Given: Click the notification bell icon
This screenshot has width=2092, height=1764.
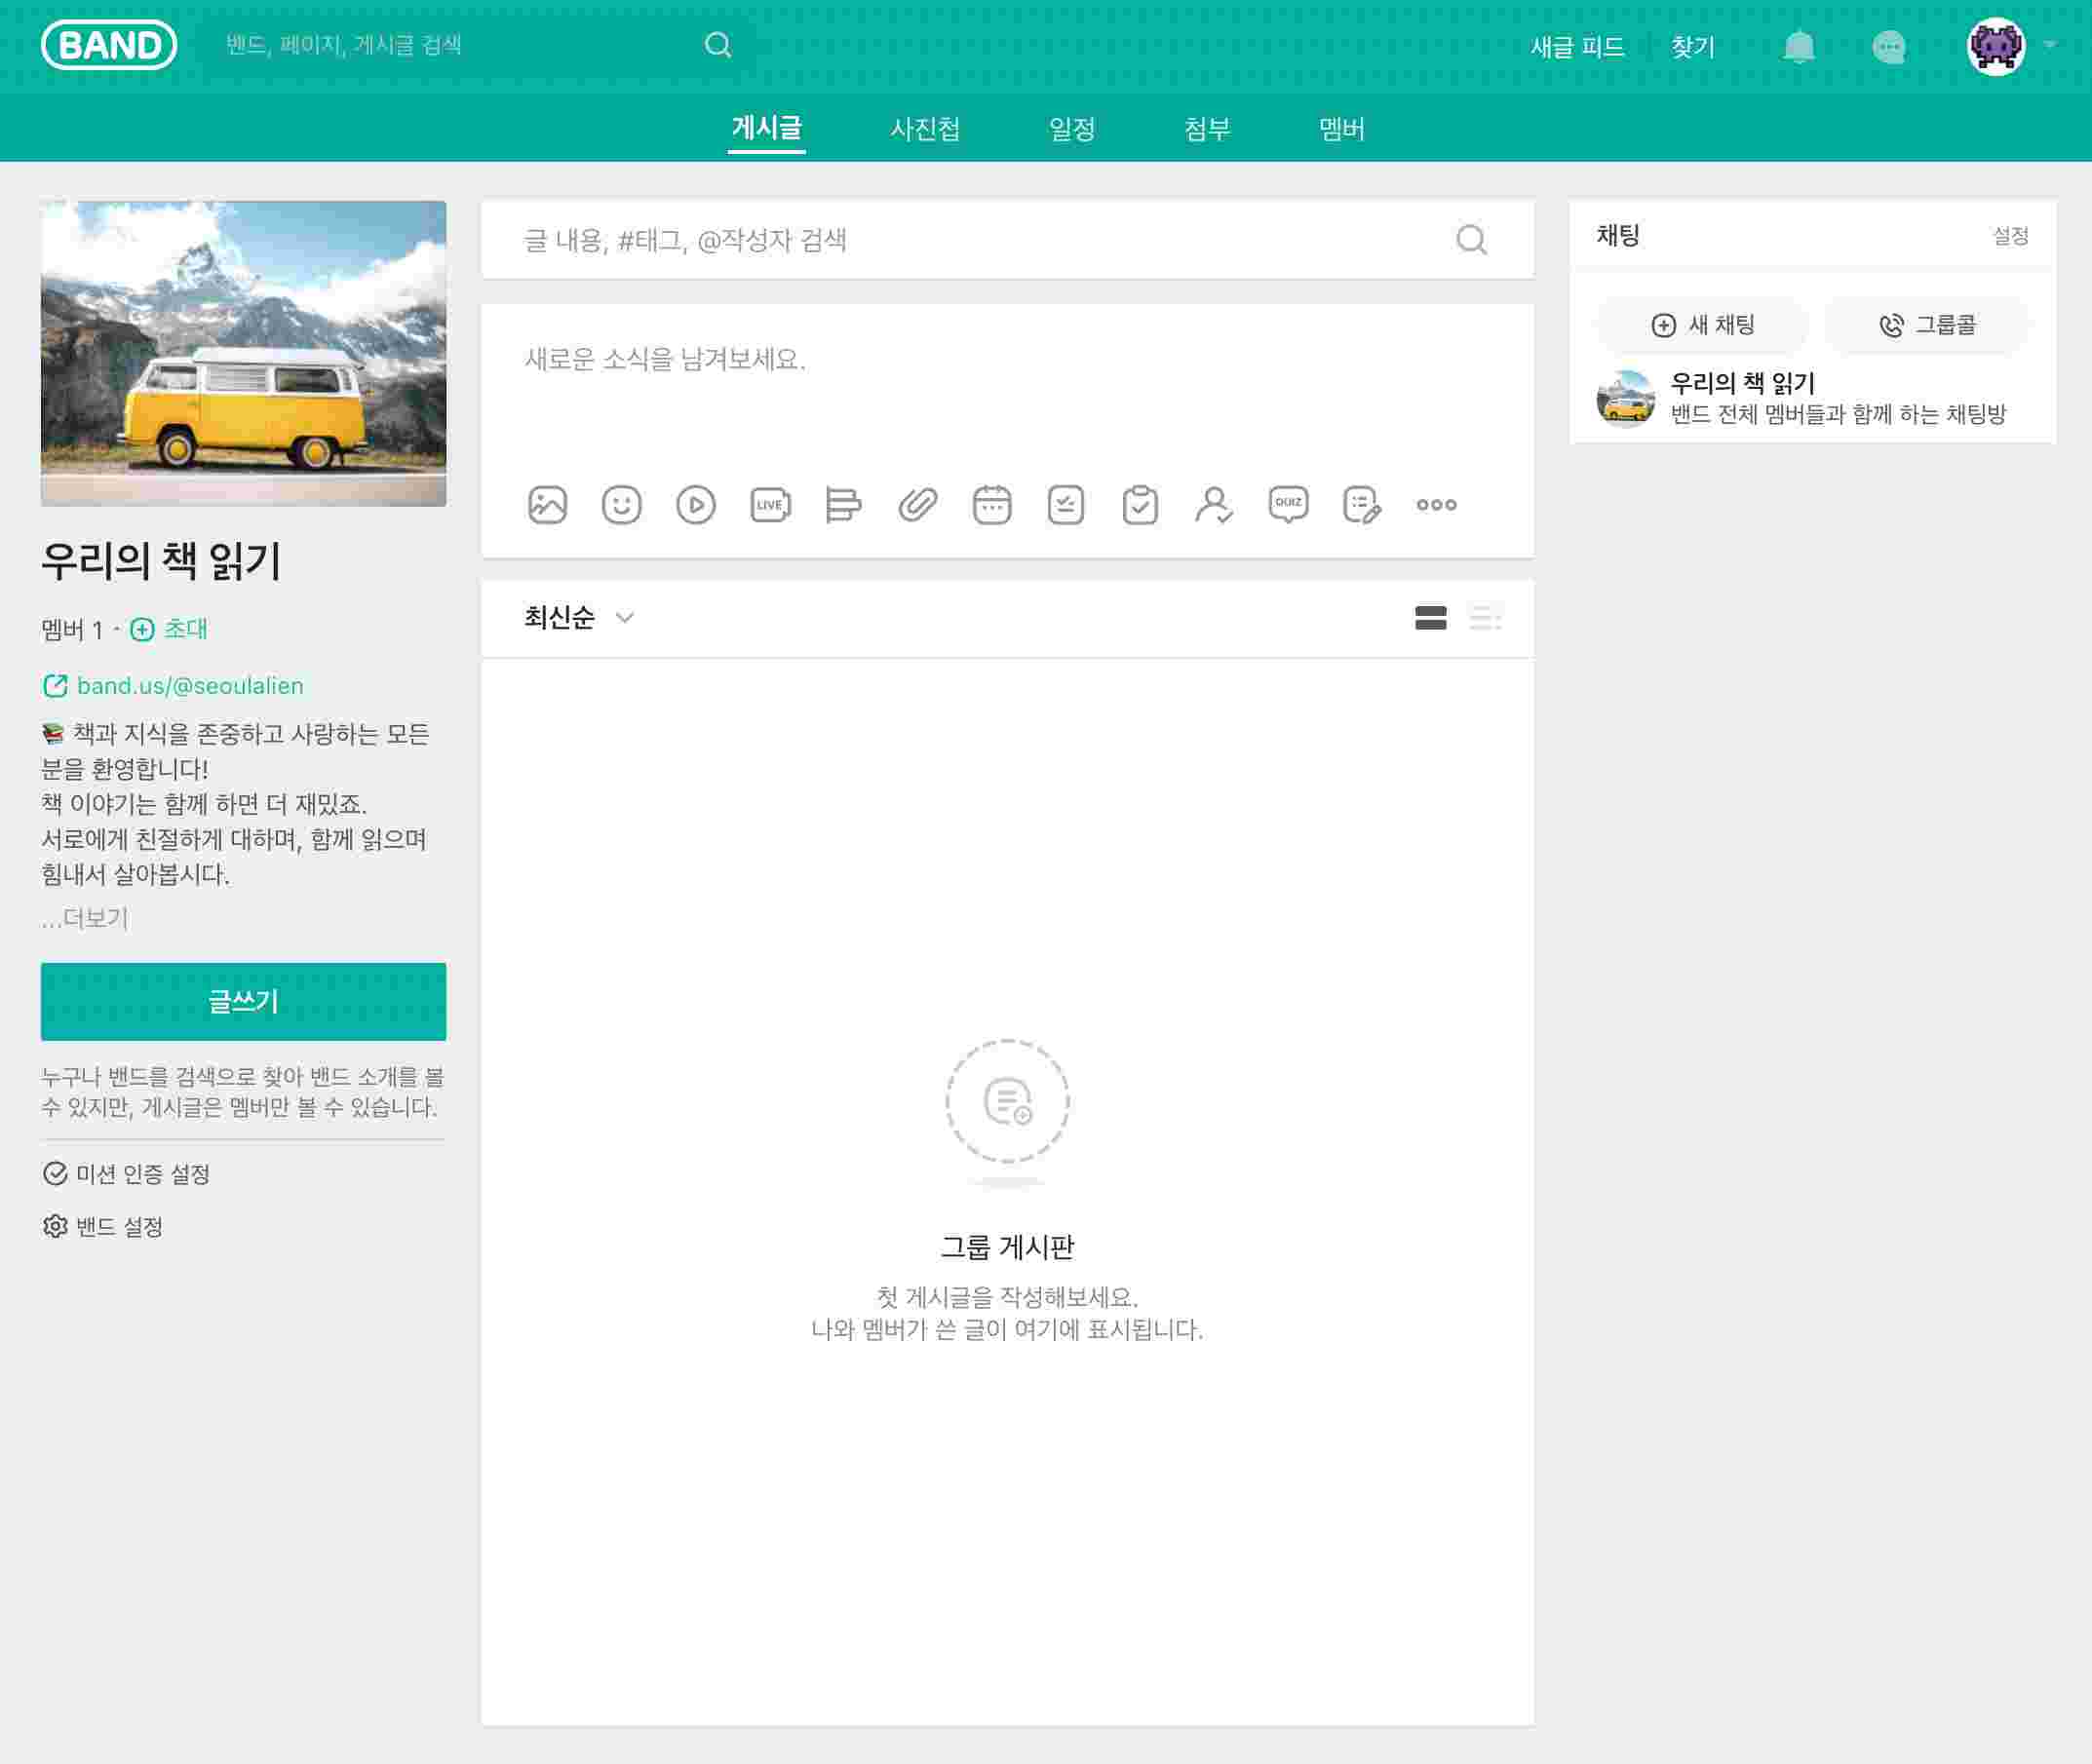Looking at the screenshot, I should coord(1798,47).
